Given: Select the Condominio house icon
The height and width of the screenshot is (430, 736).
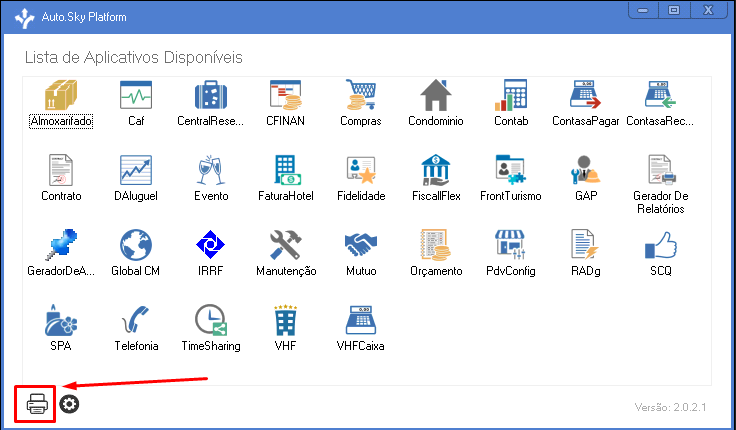Looking at the screenshot, I should click(436, 95).
